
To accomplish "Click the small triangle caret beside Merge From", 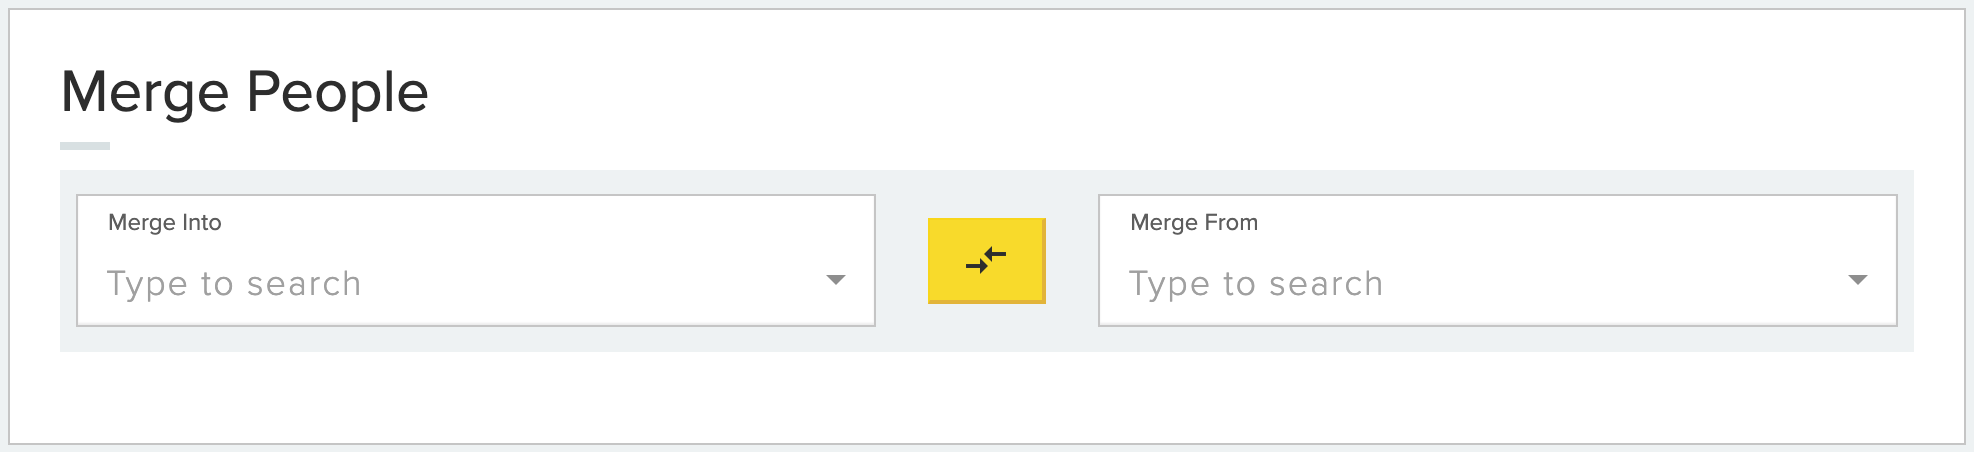I will coord(1858,280).
